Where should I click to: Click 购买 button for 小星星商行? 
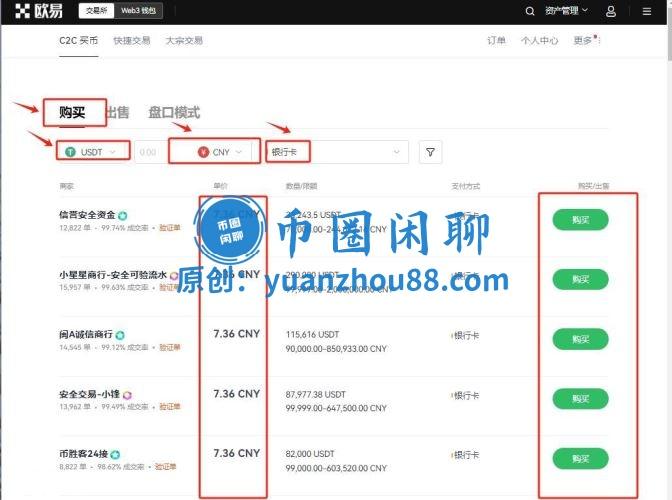(x=580, y=279)
